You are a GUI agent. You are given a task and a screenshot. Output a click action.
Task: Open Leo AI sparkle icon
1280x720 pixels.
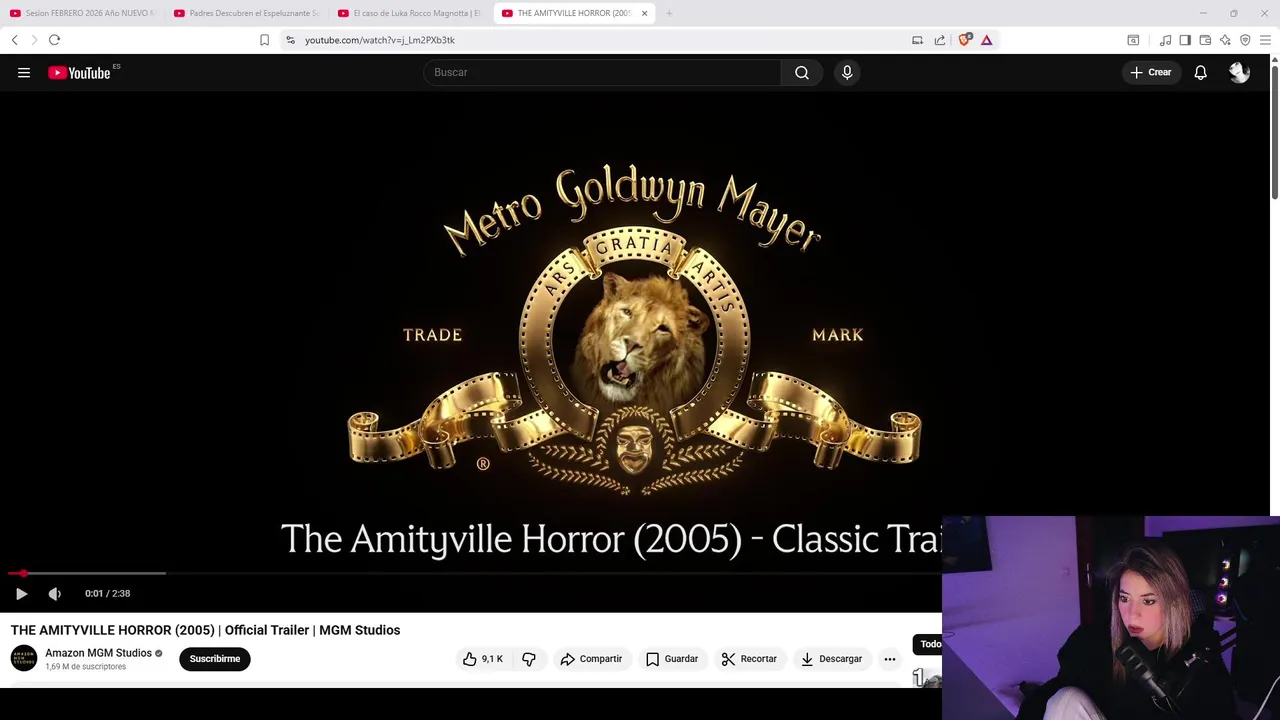[1225, 40]
